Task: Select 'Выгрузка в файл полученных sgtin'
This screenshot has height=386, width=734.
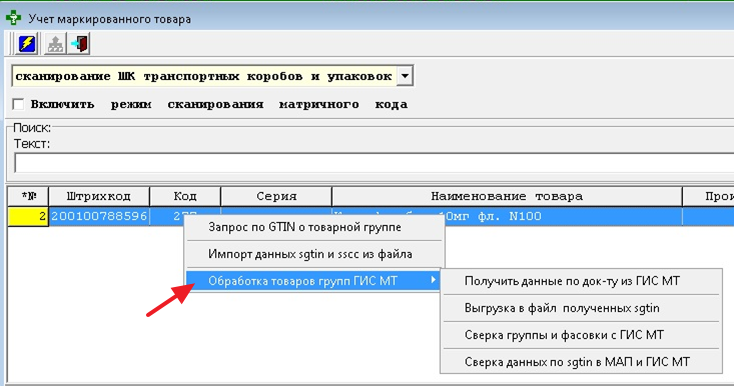Action: click(581, 308)
